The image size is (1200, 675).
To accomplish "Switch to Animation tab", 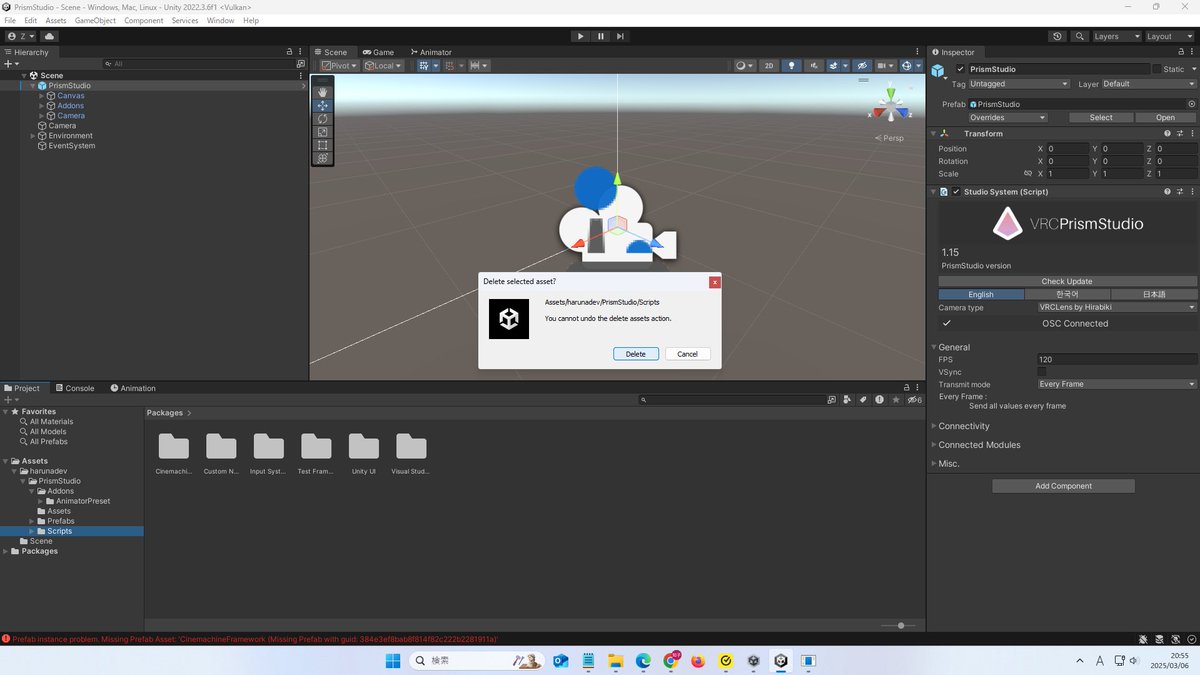I will [133, 388].
